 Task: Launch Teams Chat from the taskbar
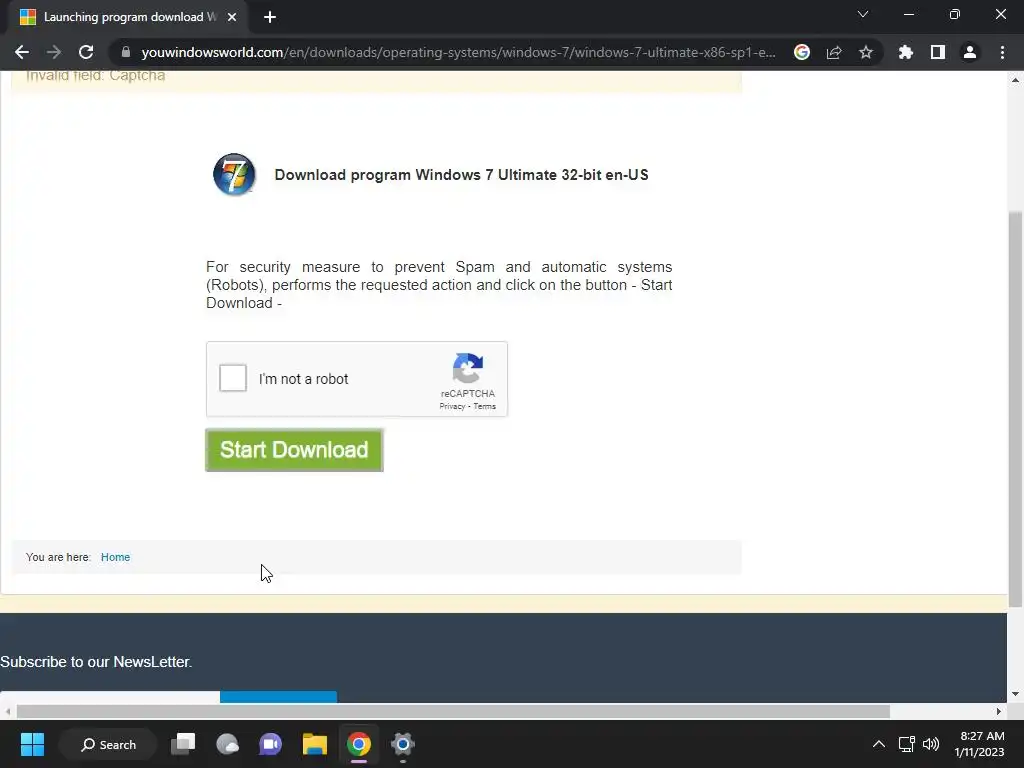pyautogui.click(x=270, y=744)
